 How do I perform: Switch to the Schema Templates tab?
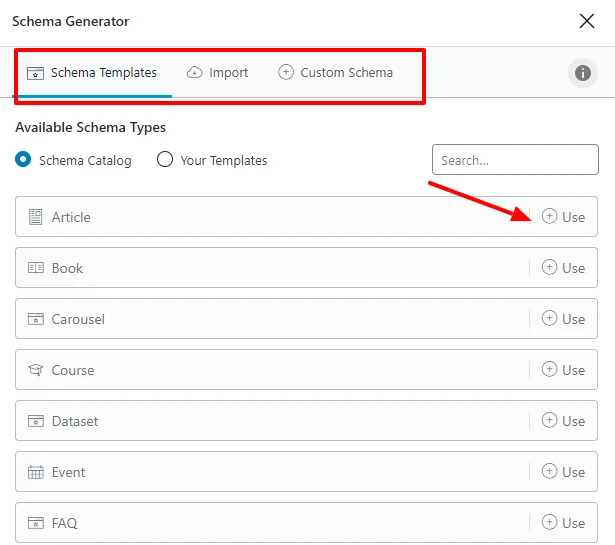pyautogui.click(x=92, y=73)
